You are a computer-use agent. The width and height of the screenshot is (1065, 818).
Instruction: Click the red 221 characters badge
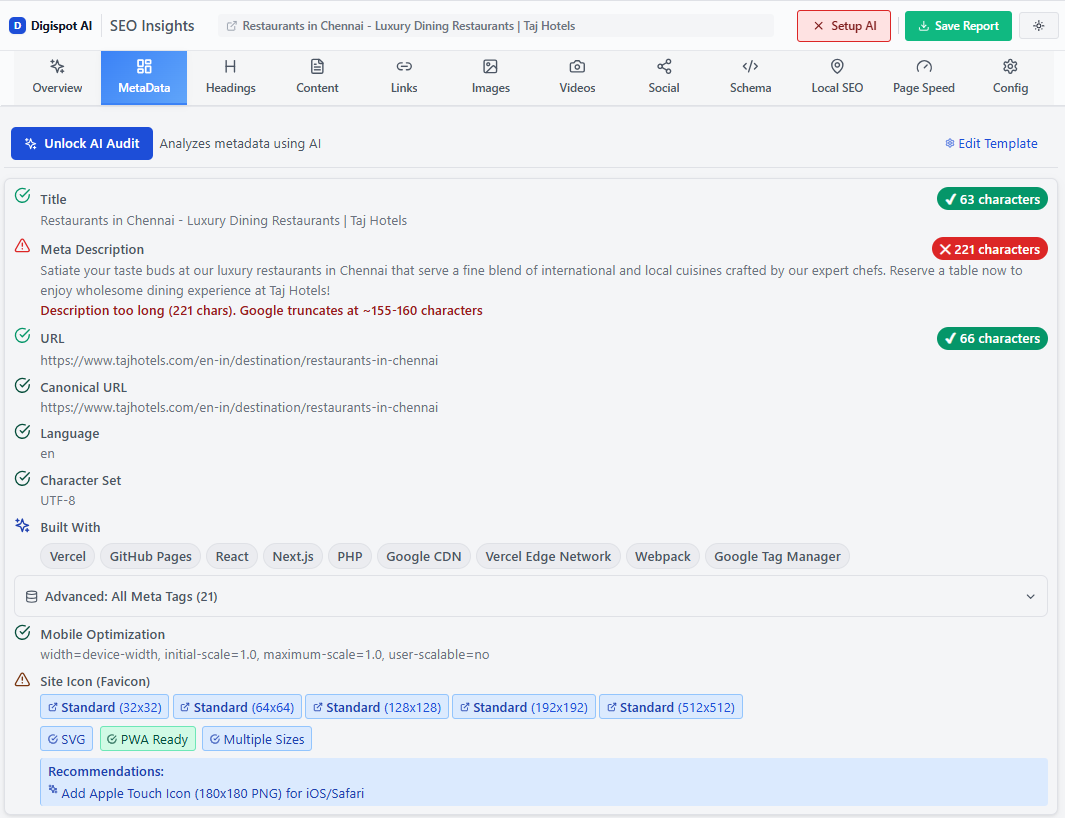(989, 248)
